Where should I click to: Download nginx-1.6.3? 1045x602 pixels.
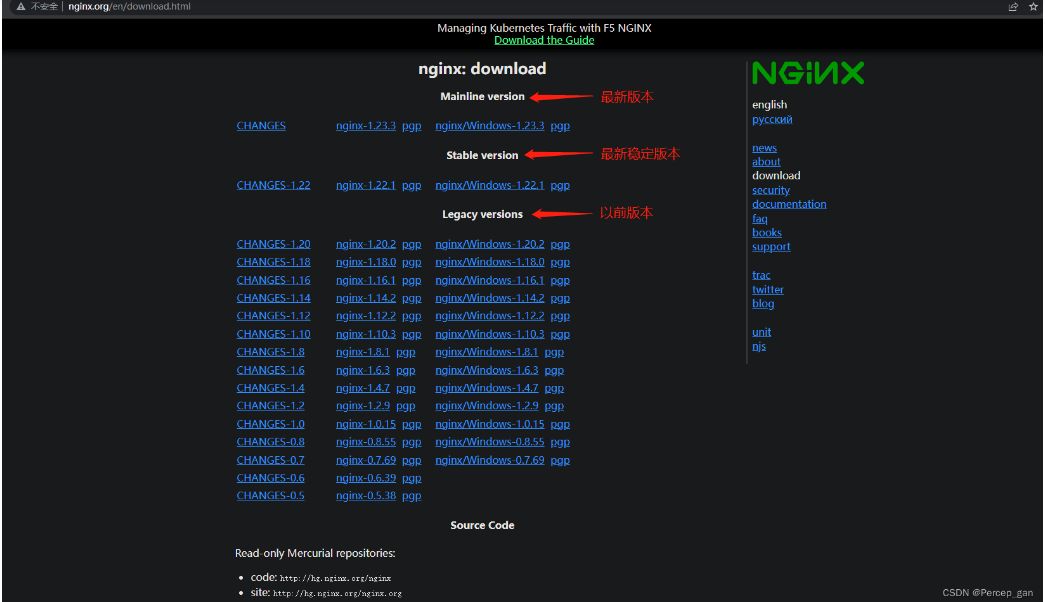(x=363, y=370)
